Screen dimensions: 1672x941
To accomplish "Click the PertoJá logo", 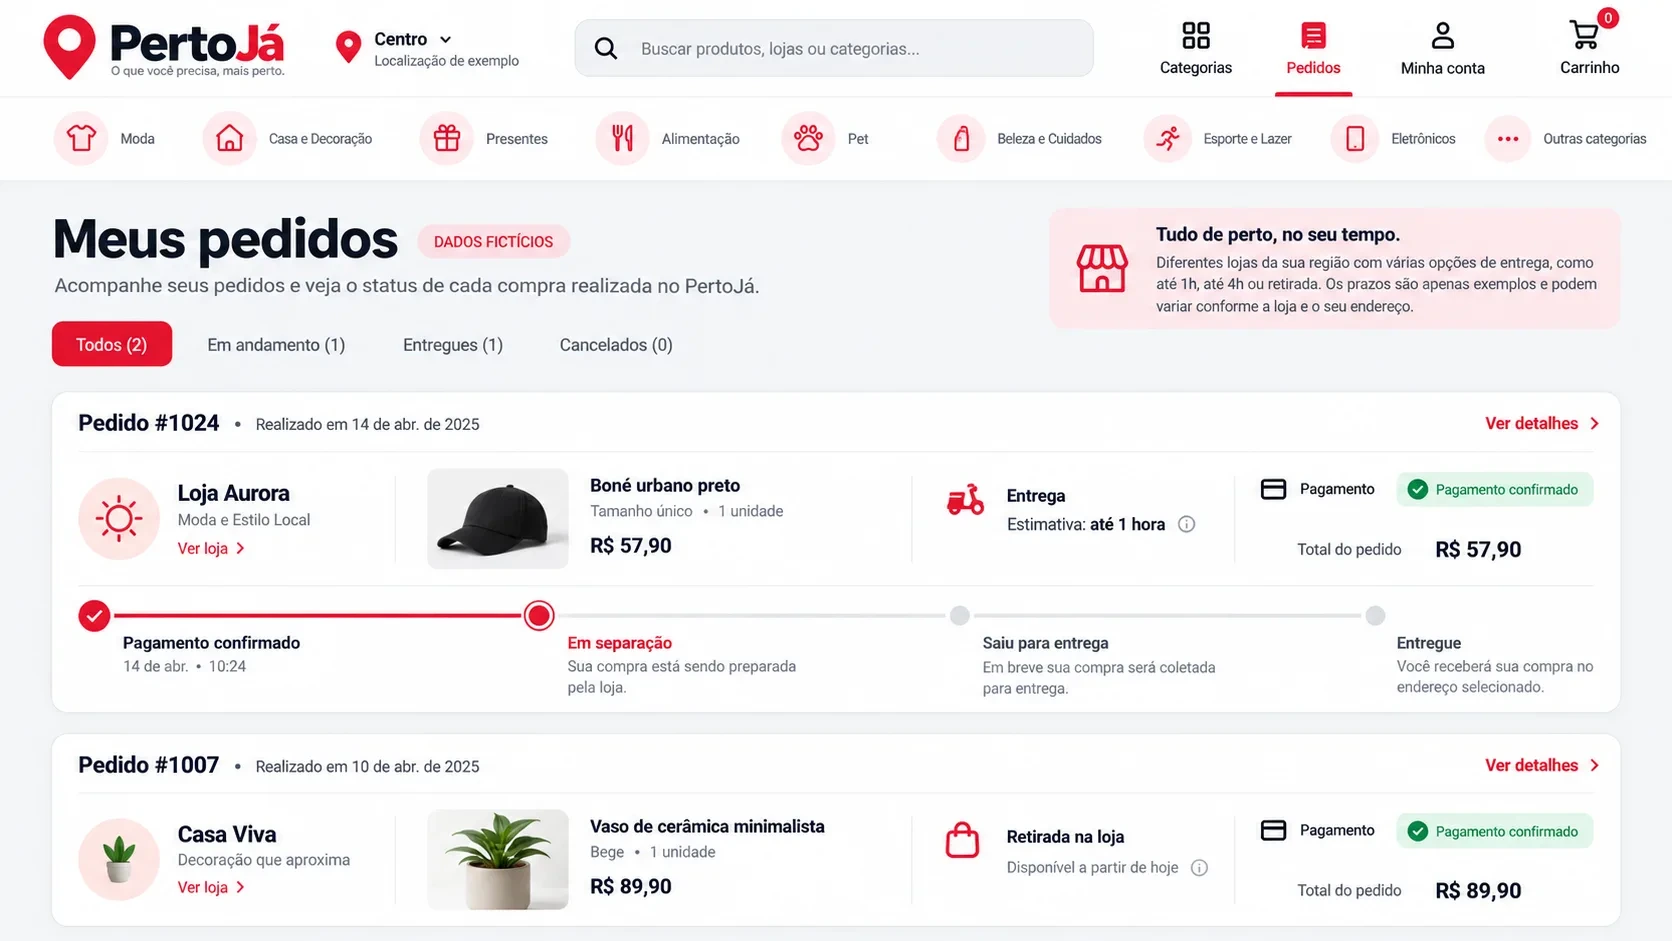I will (x=164, y=46).
